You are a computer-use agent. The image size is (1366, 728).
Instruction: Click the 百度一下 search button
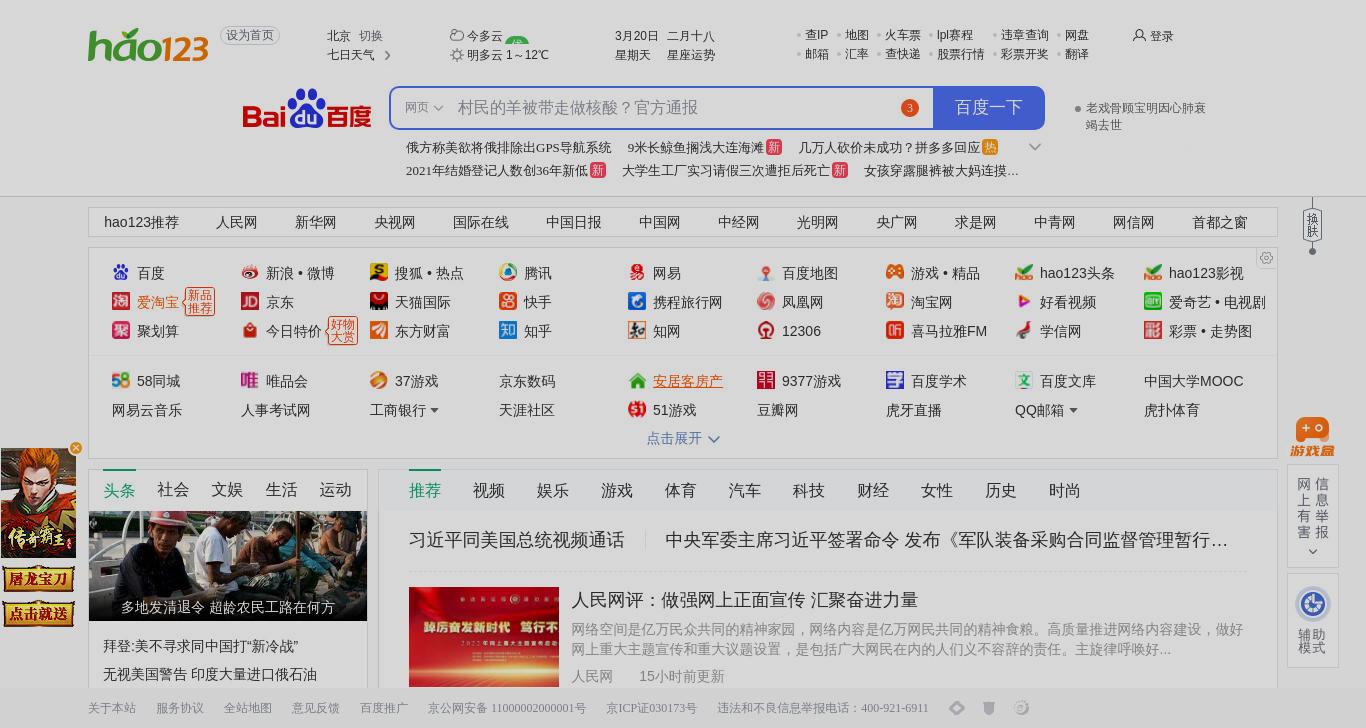(x=989, y=108)
